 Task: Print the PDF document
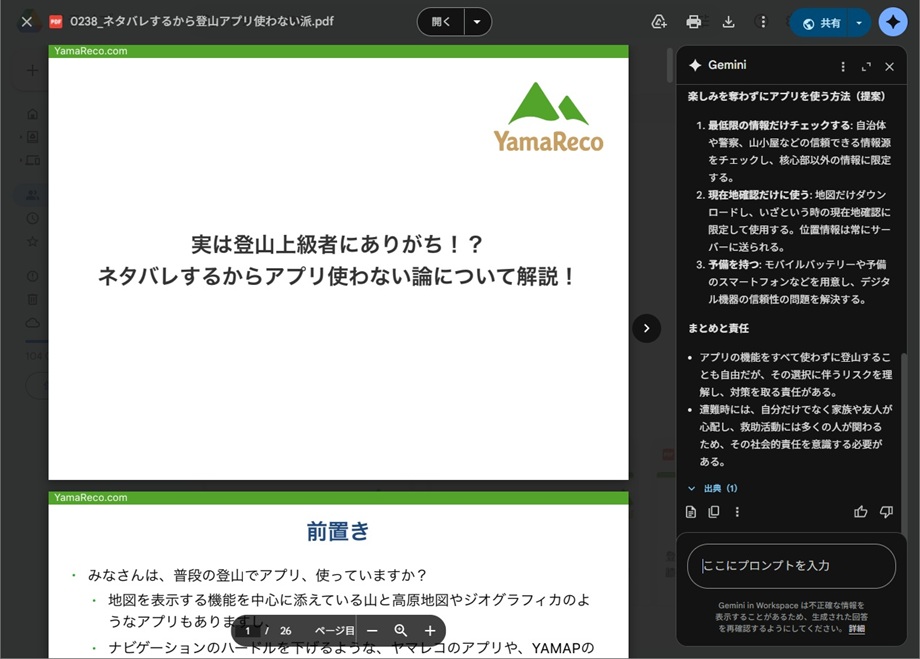pos(694,22)
